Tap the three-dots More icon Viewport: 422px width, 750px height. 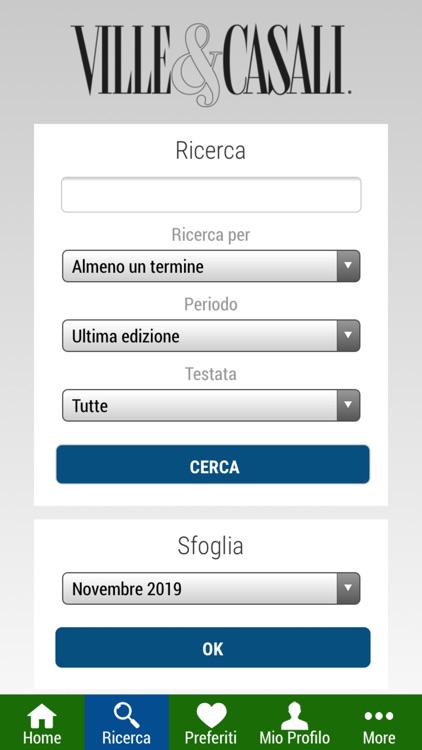pos(379,716)
